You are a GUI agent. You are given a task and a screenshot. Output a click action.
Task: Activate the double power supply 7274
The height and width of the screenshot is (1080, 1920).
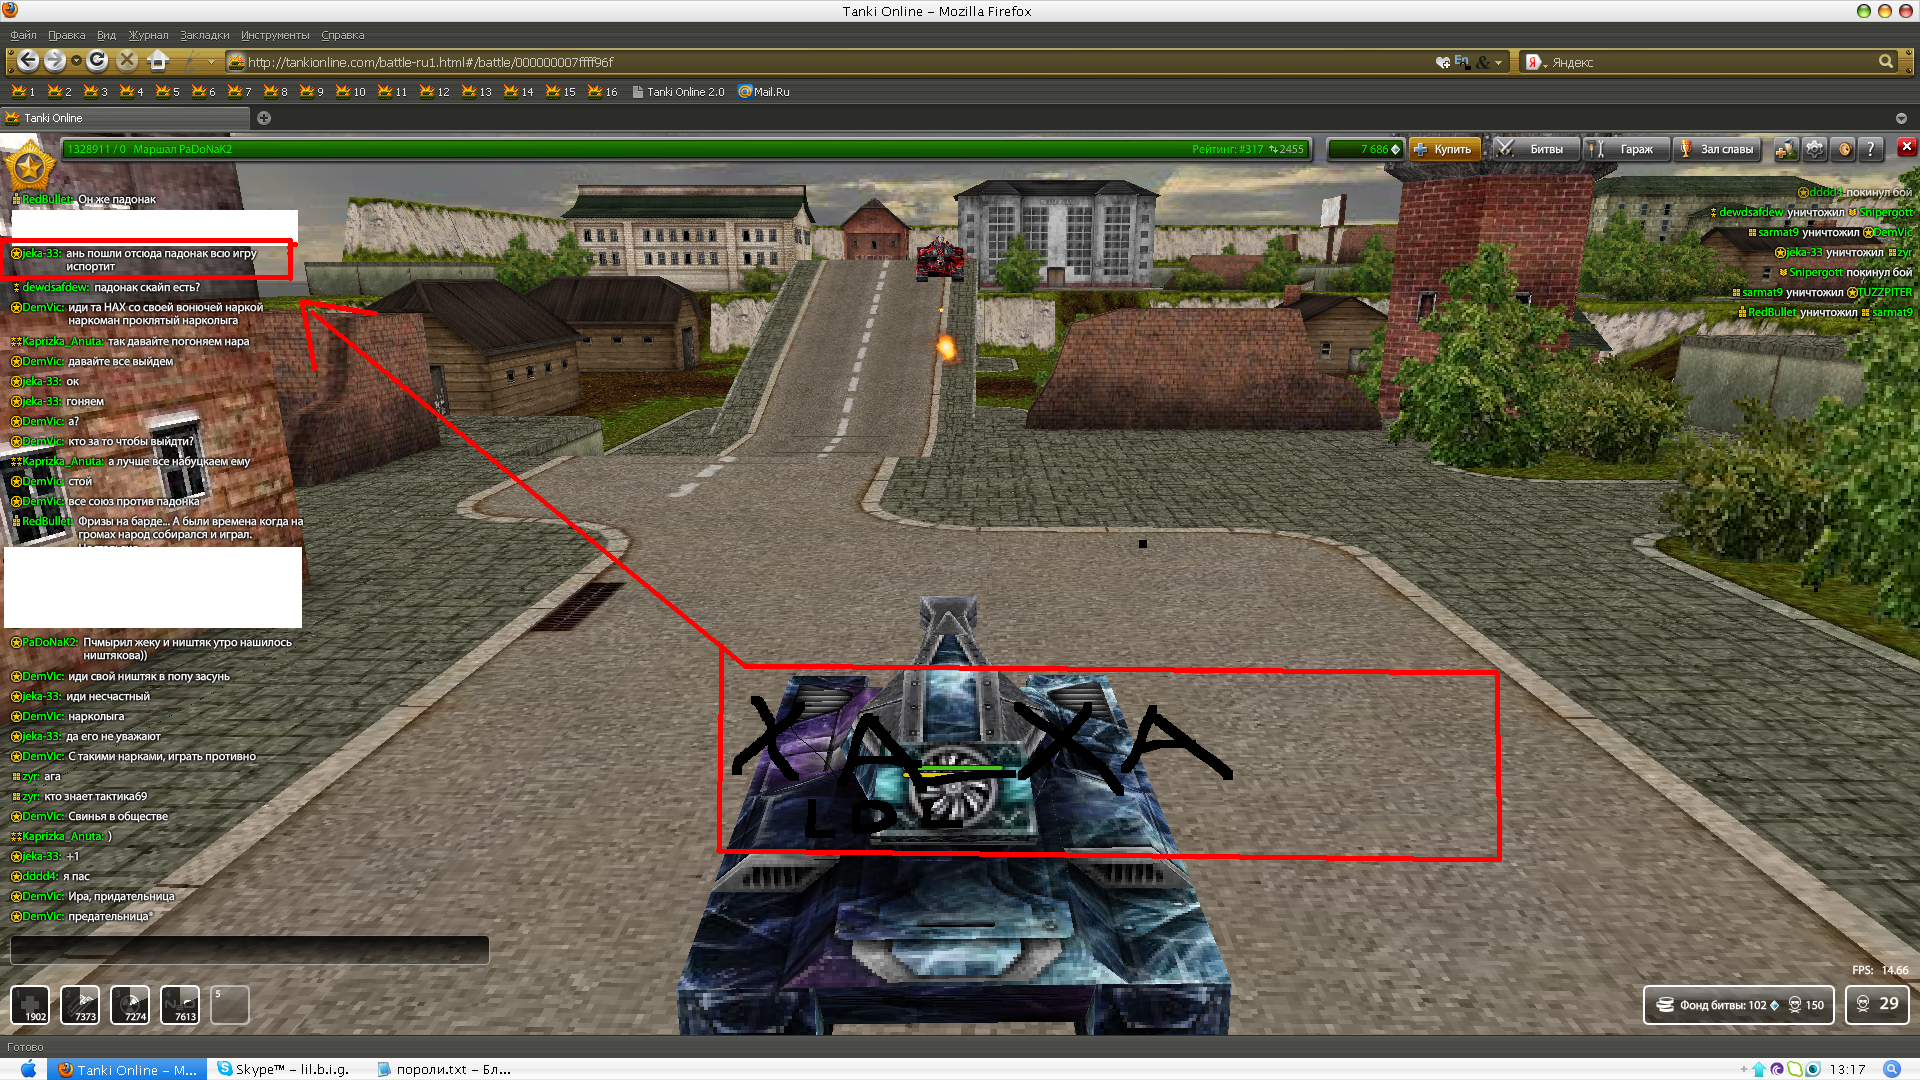[130, 1004]
